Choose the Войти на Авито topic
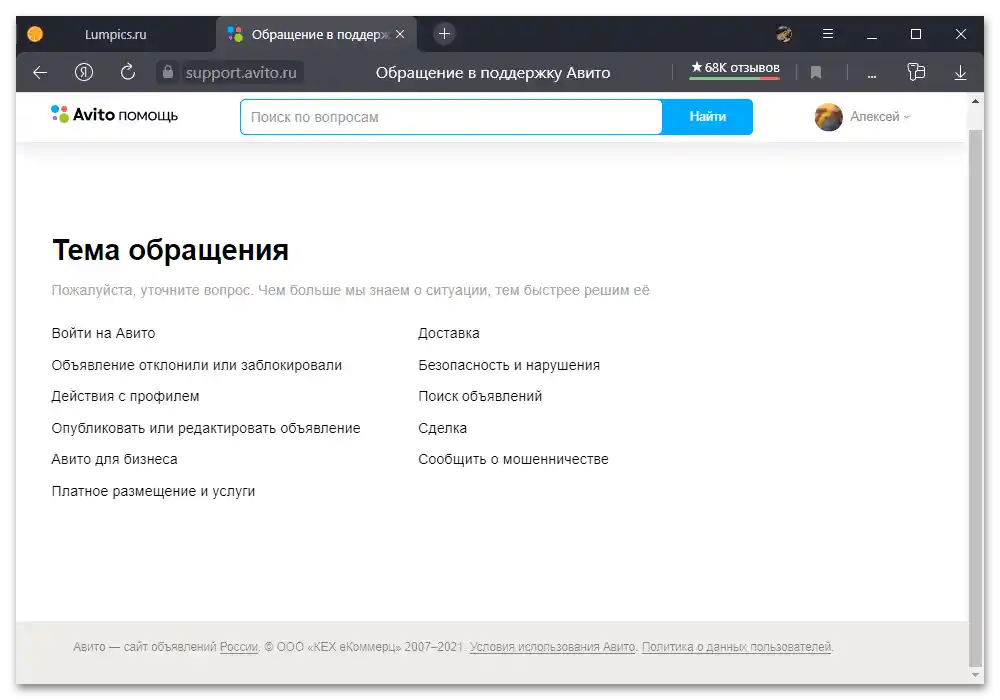The width and height of the screenshot is (1000, 700). pos(103,333)
